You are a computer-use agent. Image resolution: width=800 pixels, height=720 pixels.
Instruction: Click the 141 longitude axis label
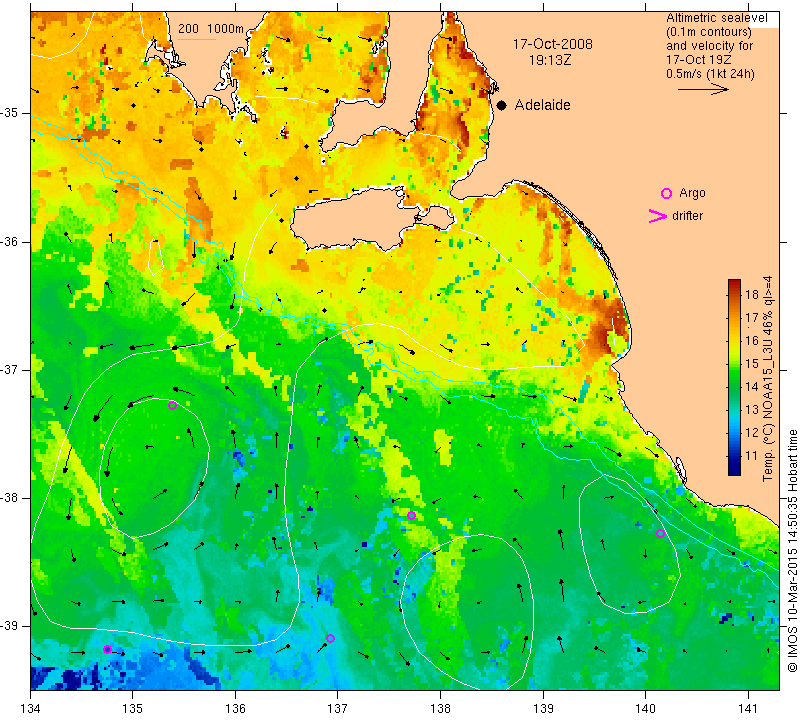tap(748, 709)
